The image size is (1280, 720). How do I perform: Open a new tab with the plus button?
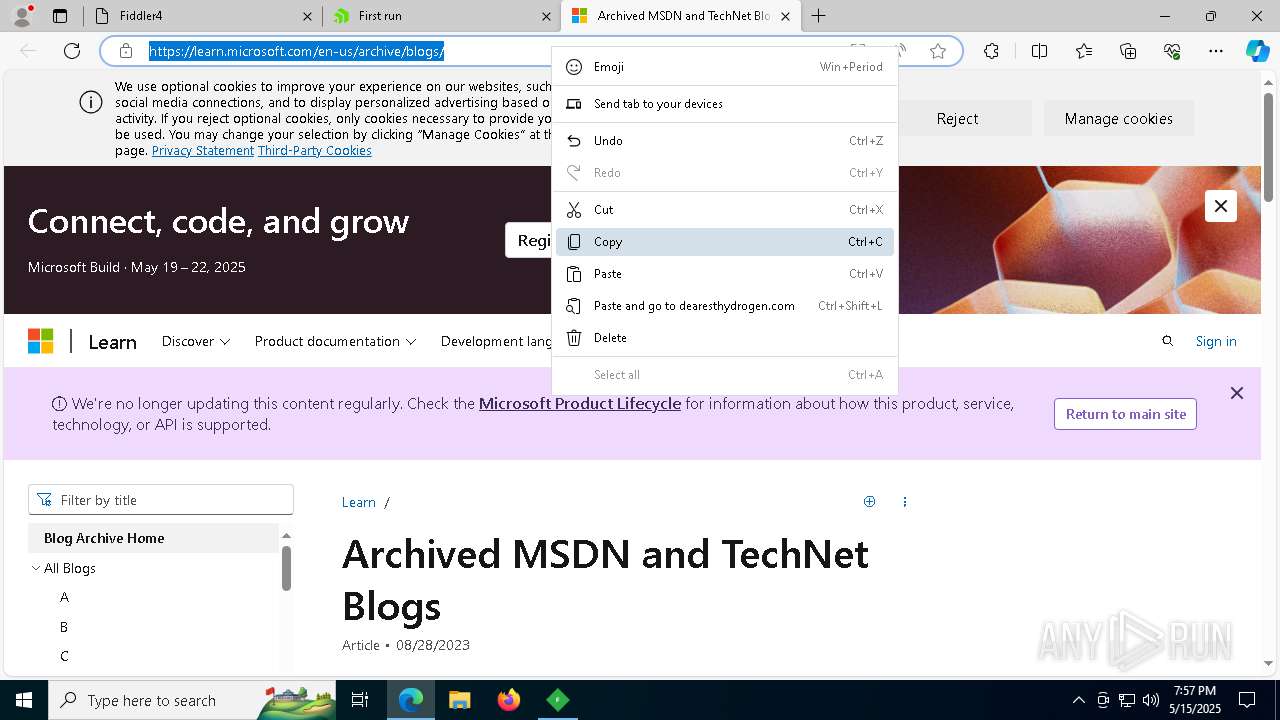(x=819, y=16)
